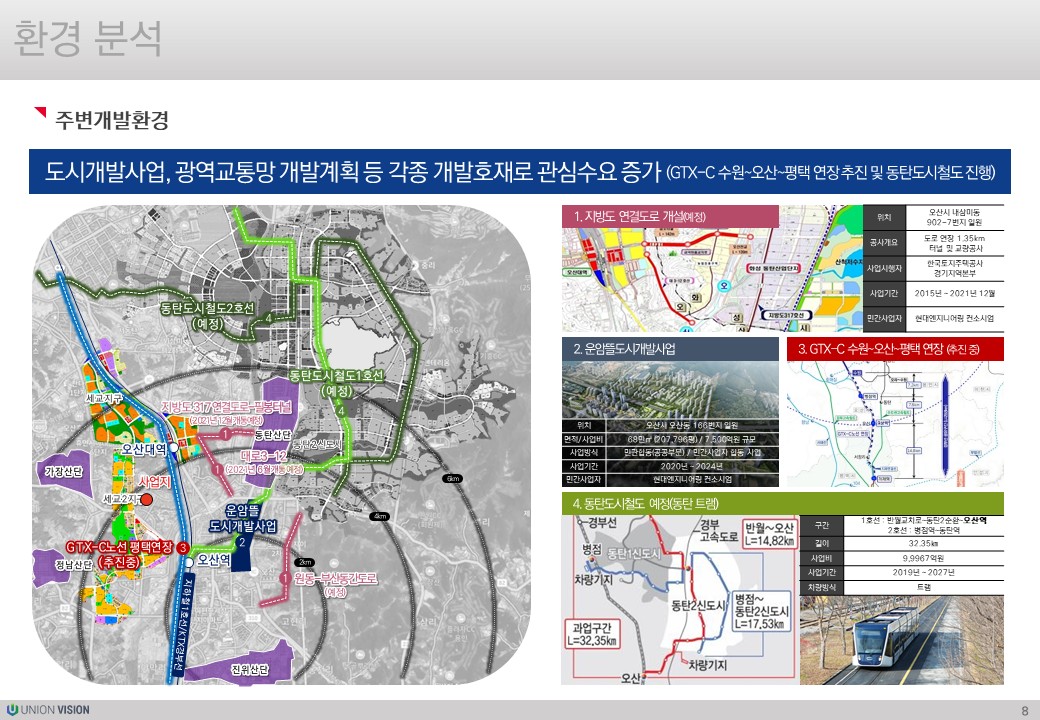
Task: Click the 4km radius distance tag
Action: [x=380, y=516]
